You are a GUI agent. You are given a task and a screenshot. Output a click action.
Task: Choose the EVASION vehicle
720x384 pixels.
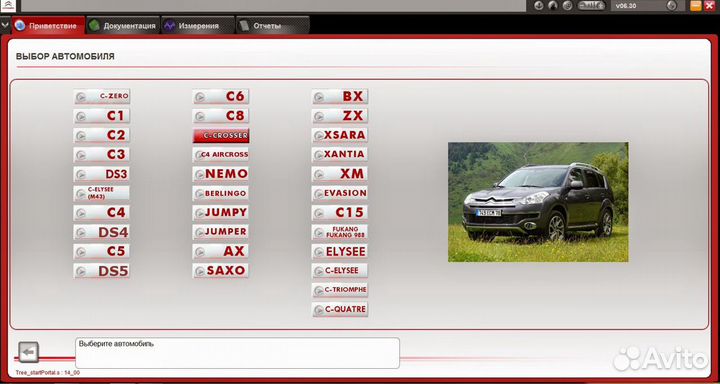[340, 193]
